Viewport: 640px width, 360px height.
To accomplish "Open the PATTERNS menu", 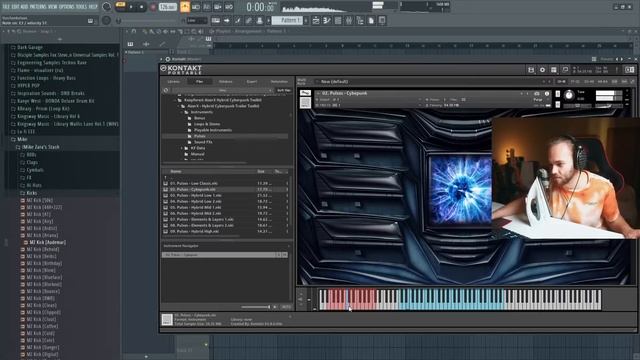I will point(38,7).
